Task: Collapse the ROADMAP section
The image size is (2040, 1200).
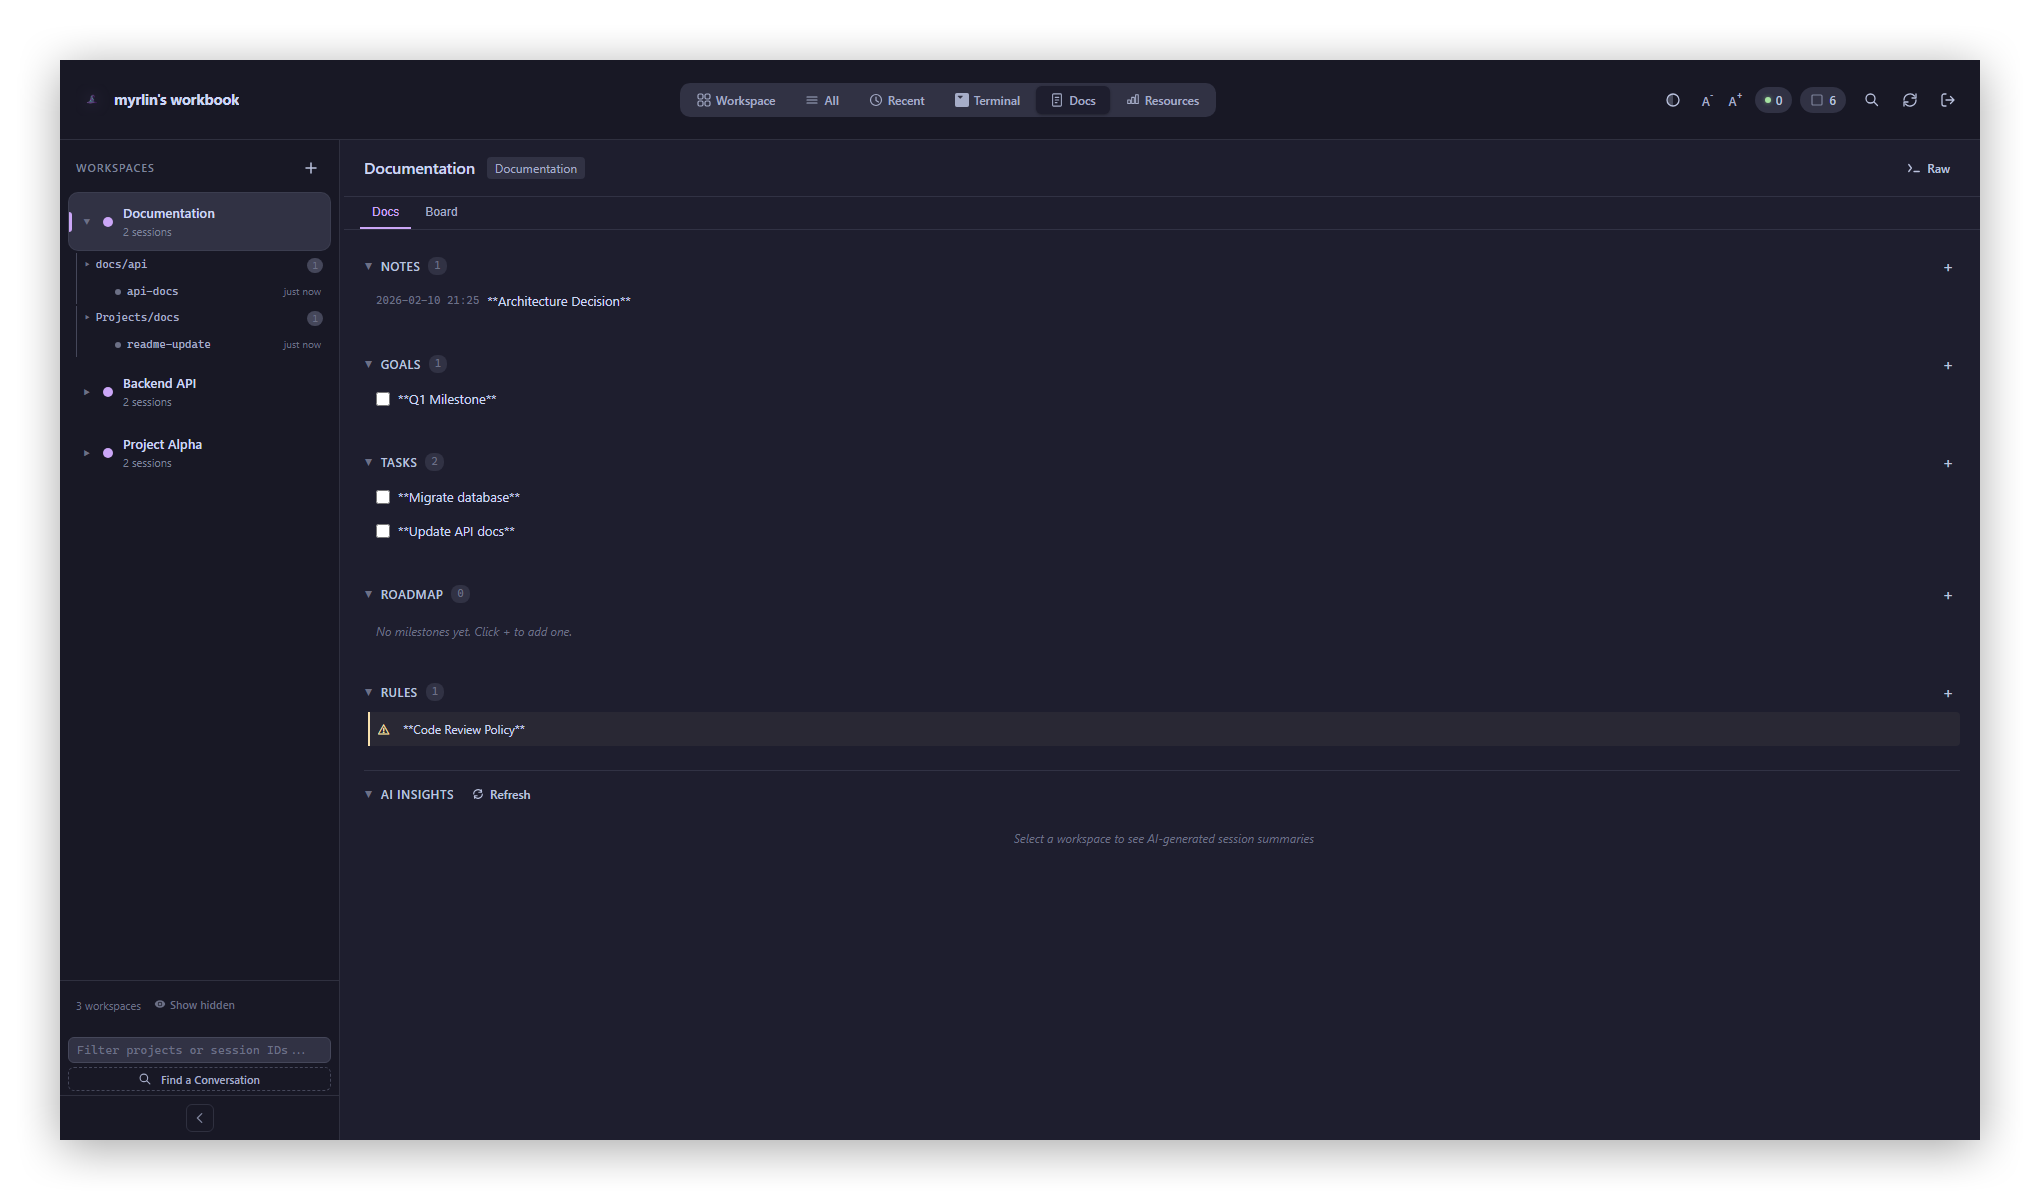Action: [x=369, y=594]
